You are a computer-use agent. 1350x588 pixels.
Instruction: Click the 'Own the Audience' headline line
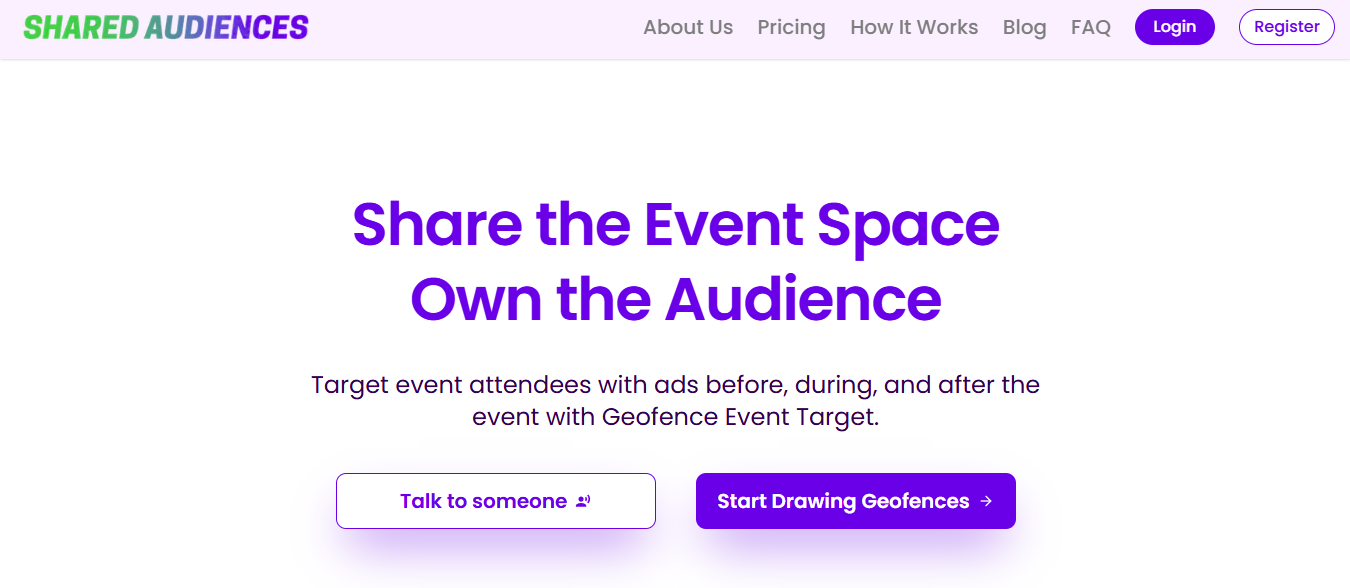click(675, 299)
